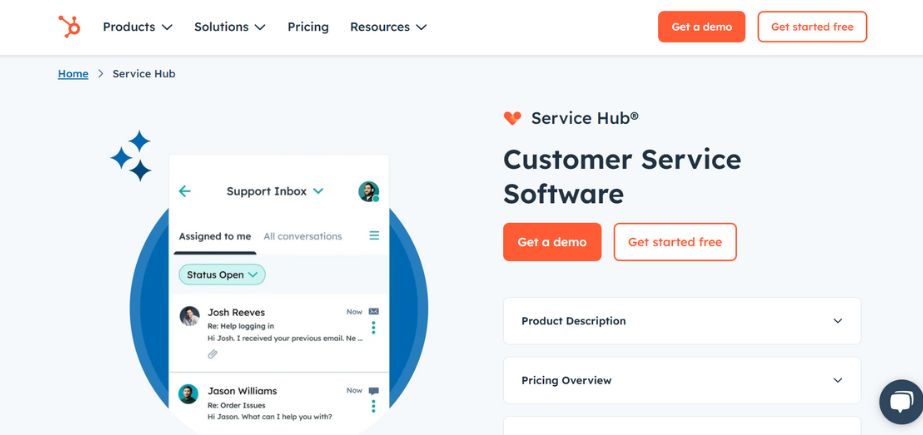The width and height of the screenshot is (923, 435).
Task: Open the Products dropdown menu
Action: point(137,27)
